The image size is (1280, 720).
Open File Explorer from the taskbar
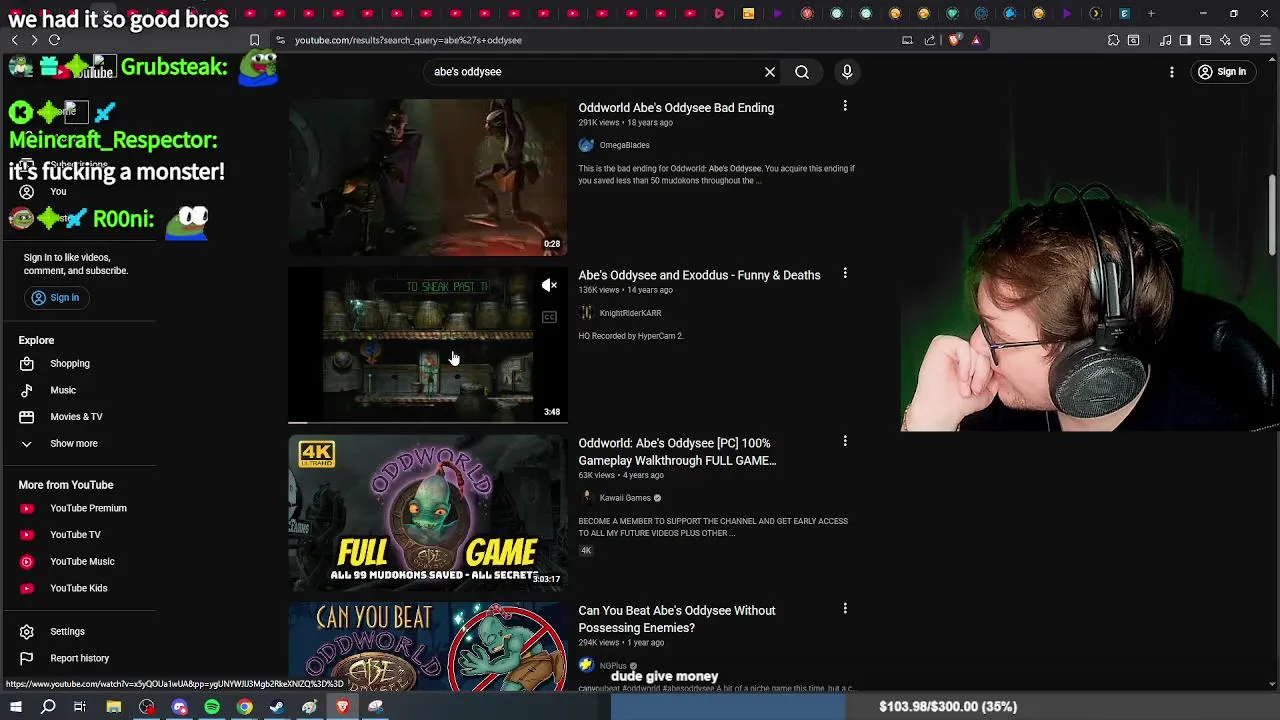(x=114, y=707)
